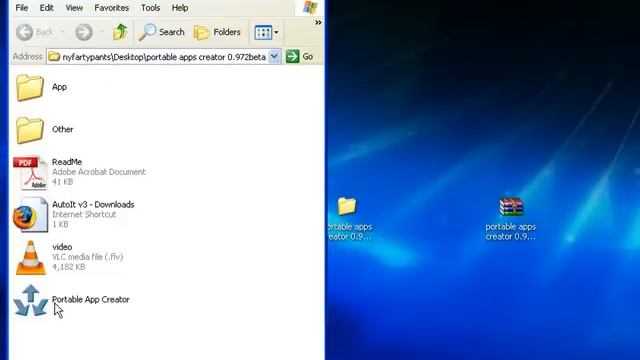Viewport: 640px width, 360px height.
Task: Expand the Forward history dropdown arrow
Action: 102,32
